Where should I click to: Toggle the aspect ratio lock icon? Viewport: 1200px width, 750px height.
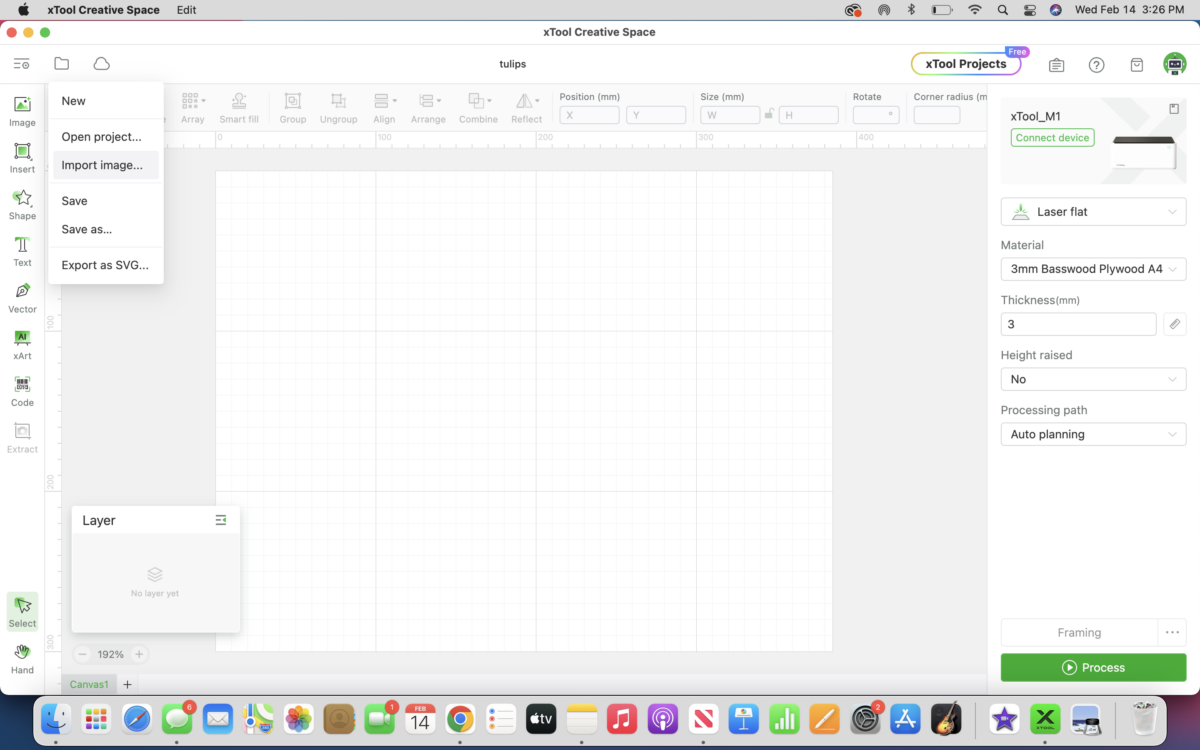pyautogui.click(x=769, y=115)
